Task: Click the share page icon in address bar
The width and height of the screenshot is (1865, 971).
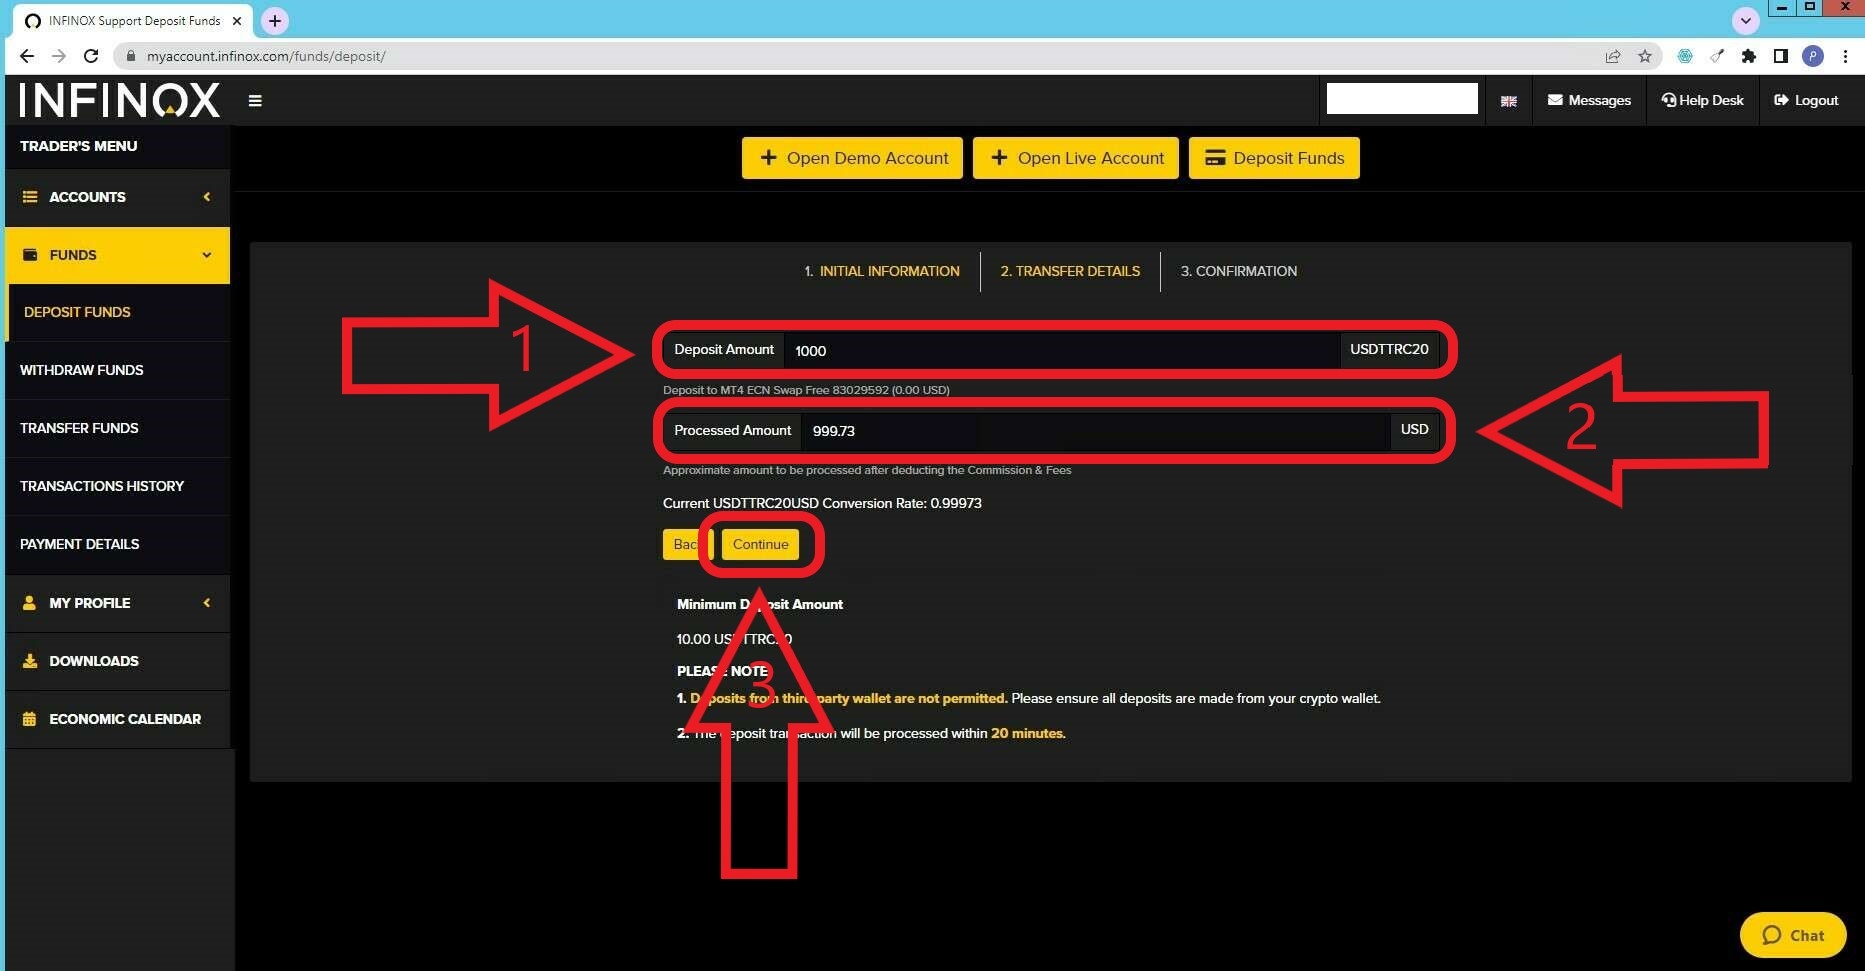Action: [x=1613, y=56]
